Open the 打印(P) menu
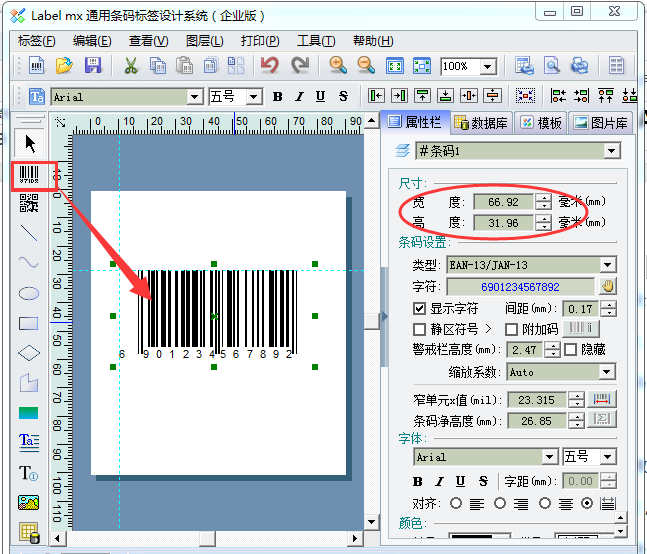Screen dimensions: 647x554 click(x=260, y=41)
